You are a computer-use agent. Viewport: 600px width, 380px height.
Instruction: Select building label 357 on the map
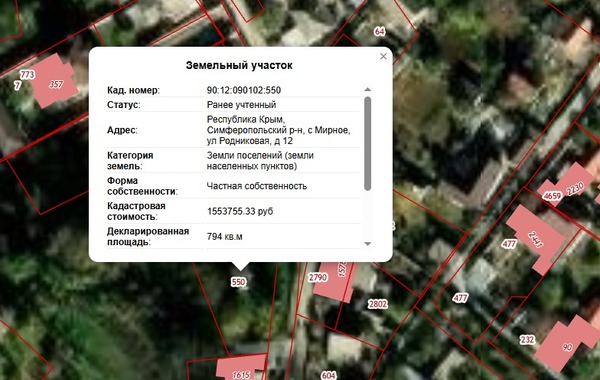click(x=56, y=84)
